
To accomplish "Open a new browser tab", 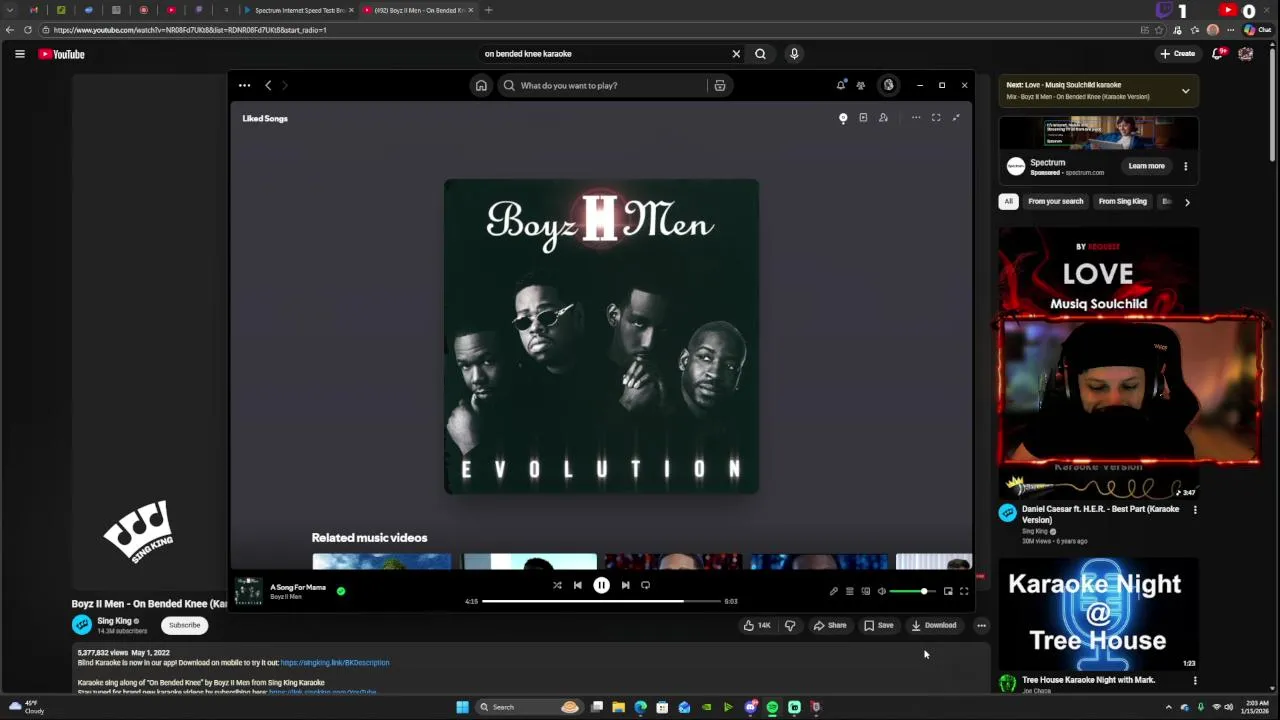I will (x=488, y=10).
